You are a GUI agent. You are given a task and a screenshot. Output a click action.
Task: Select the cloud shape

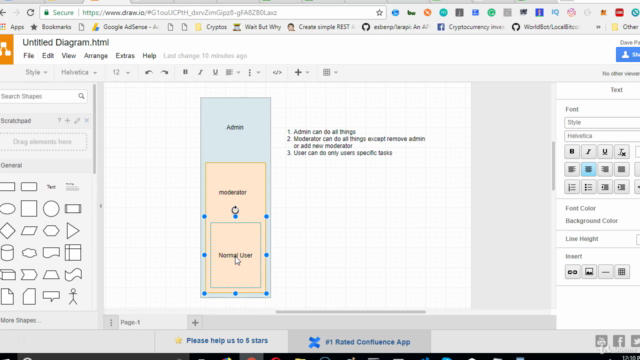coord(29,253)
